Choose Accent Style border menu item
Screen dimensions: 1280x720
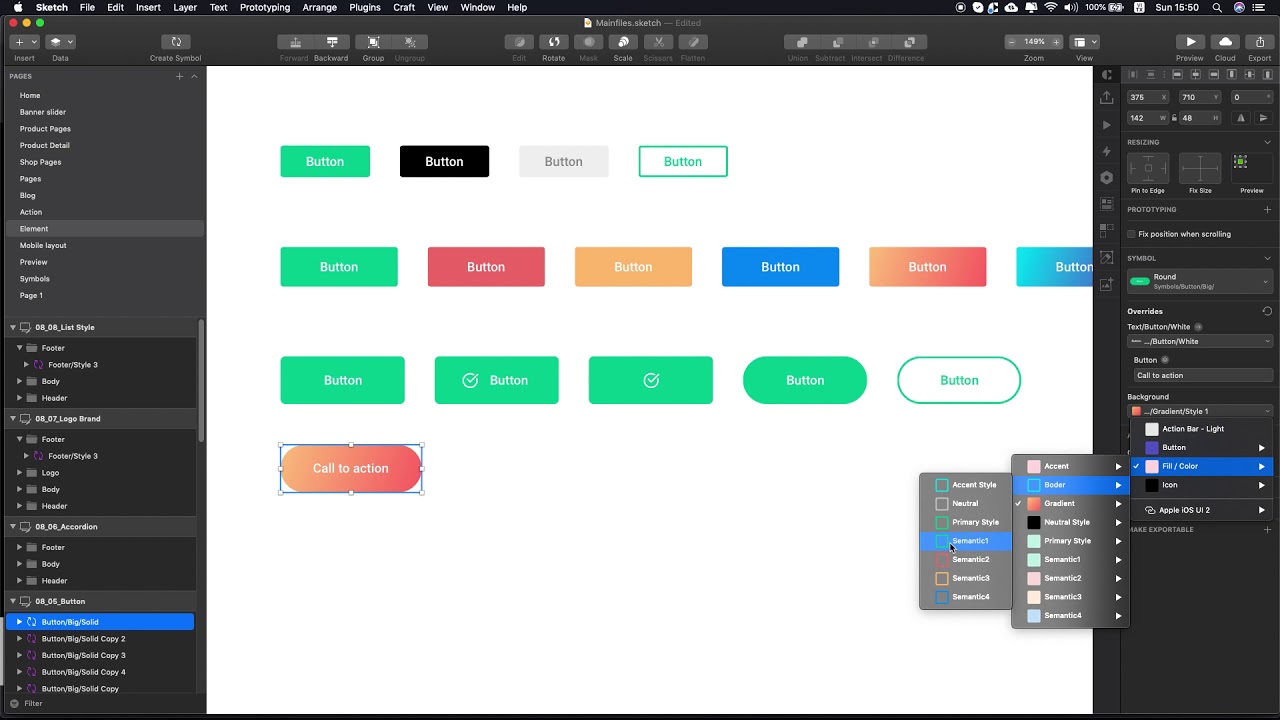pyautogui.click(x=966, y=485)
